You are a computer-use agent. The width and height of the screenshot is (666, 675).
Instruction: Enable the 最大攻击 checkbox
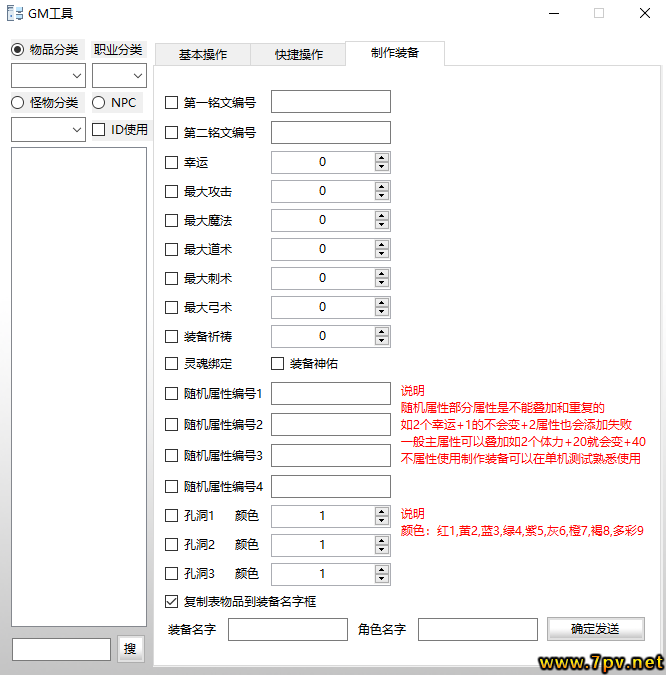[x=171, y=192]
